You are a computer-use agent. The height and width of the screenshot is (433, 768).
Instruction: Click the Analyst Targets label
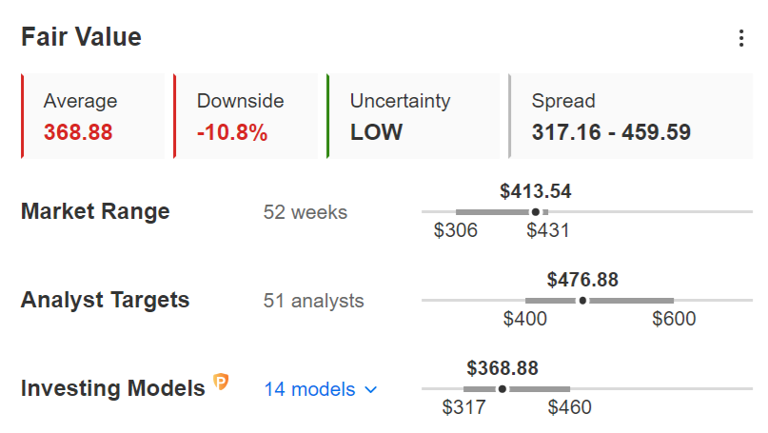coord(105,300)
